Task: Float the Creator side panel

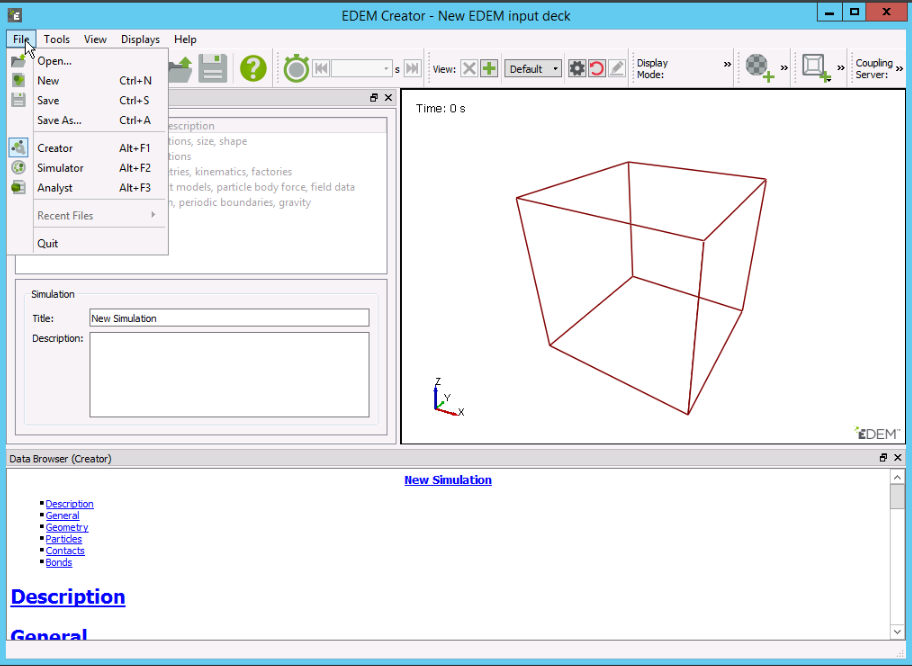Action: pyautogui.click(x=374, y=98)
